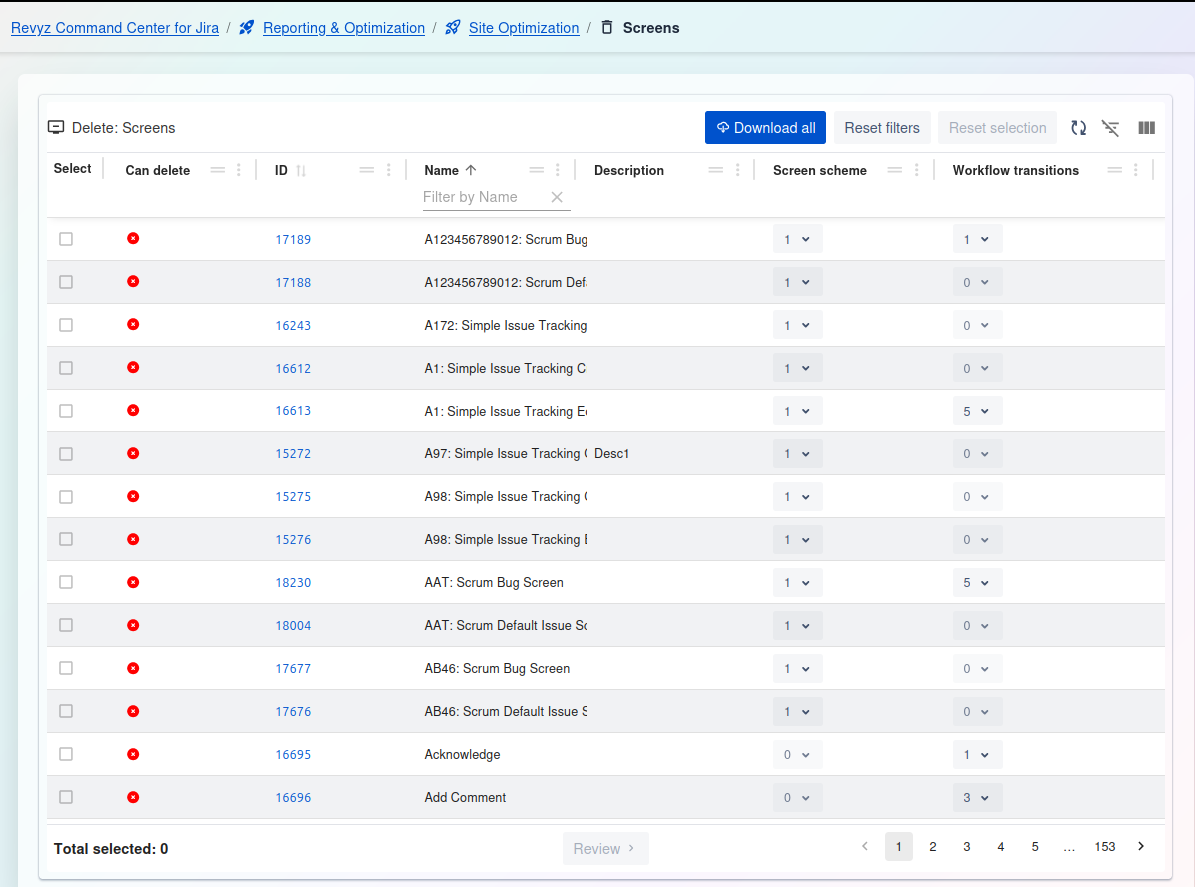This screenshot has width=1195, height=887.
Task: Click the clear filters crossed-out icon
Action: tap(1110, 128)
